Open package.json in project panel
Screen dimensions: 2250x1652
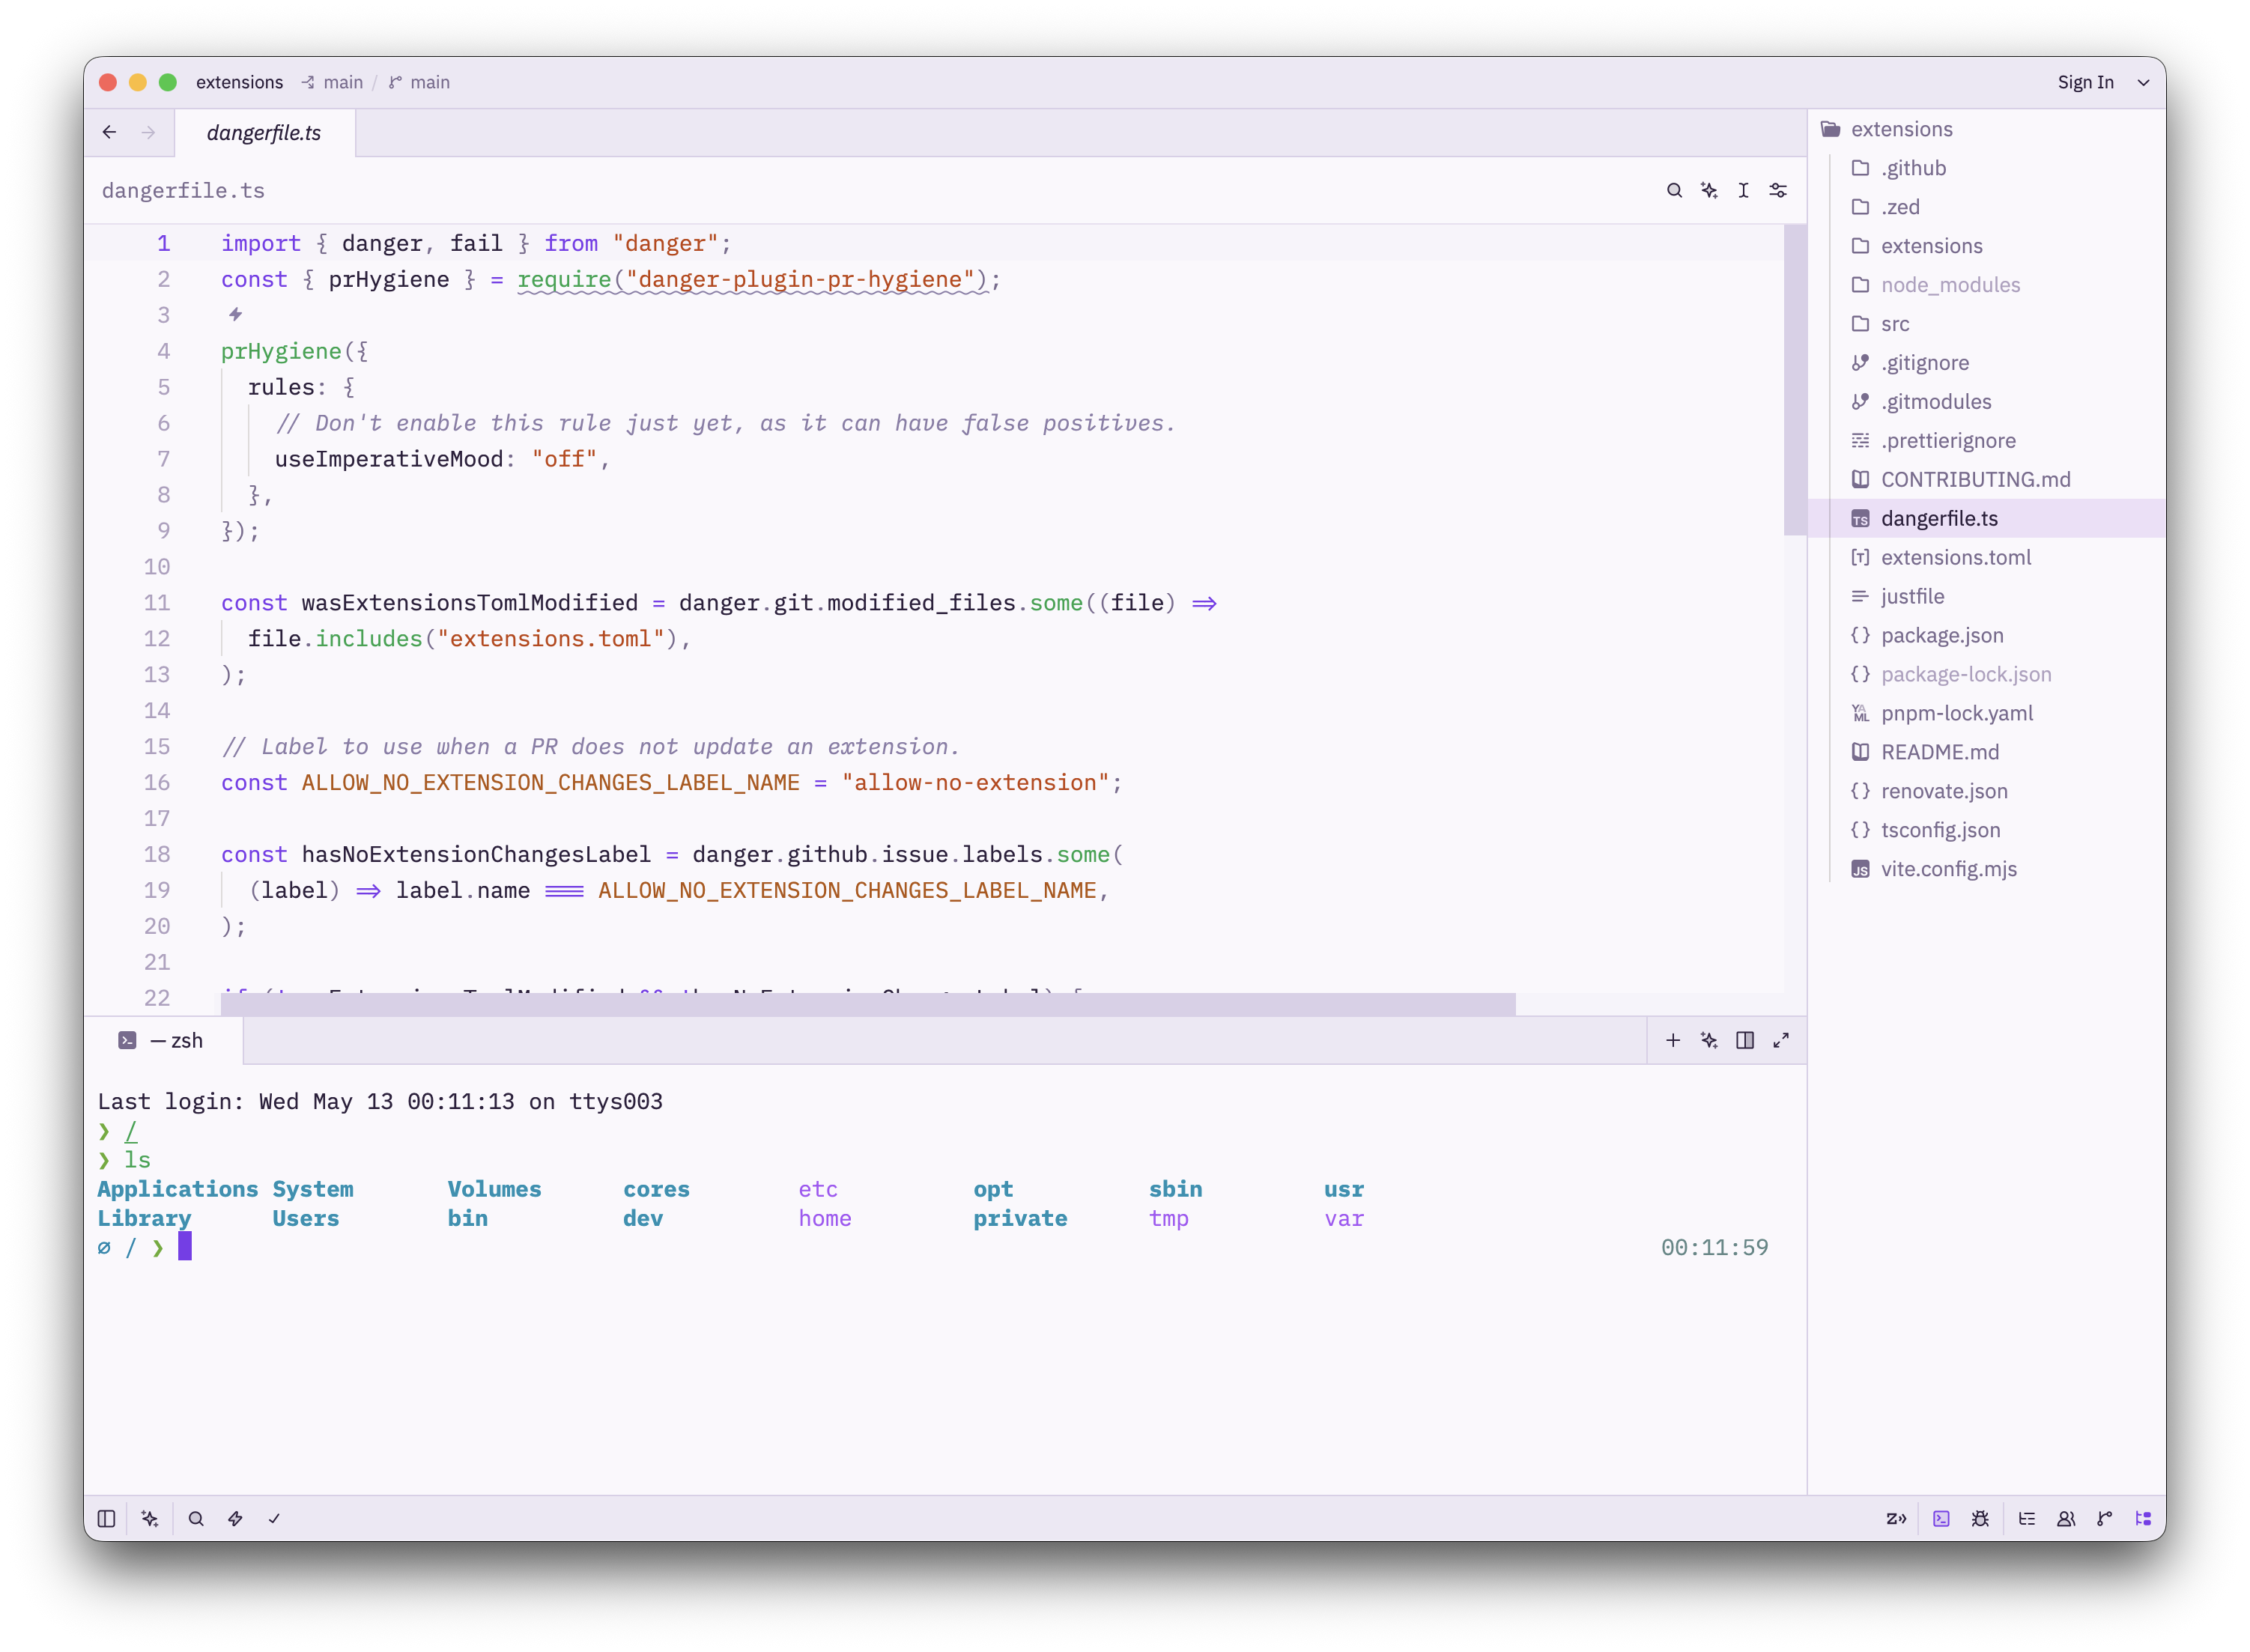[1988, 635]
